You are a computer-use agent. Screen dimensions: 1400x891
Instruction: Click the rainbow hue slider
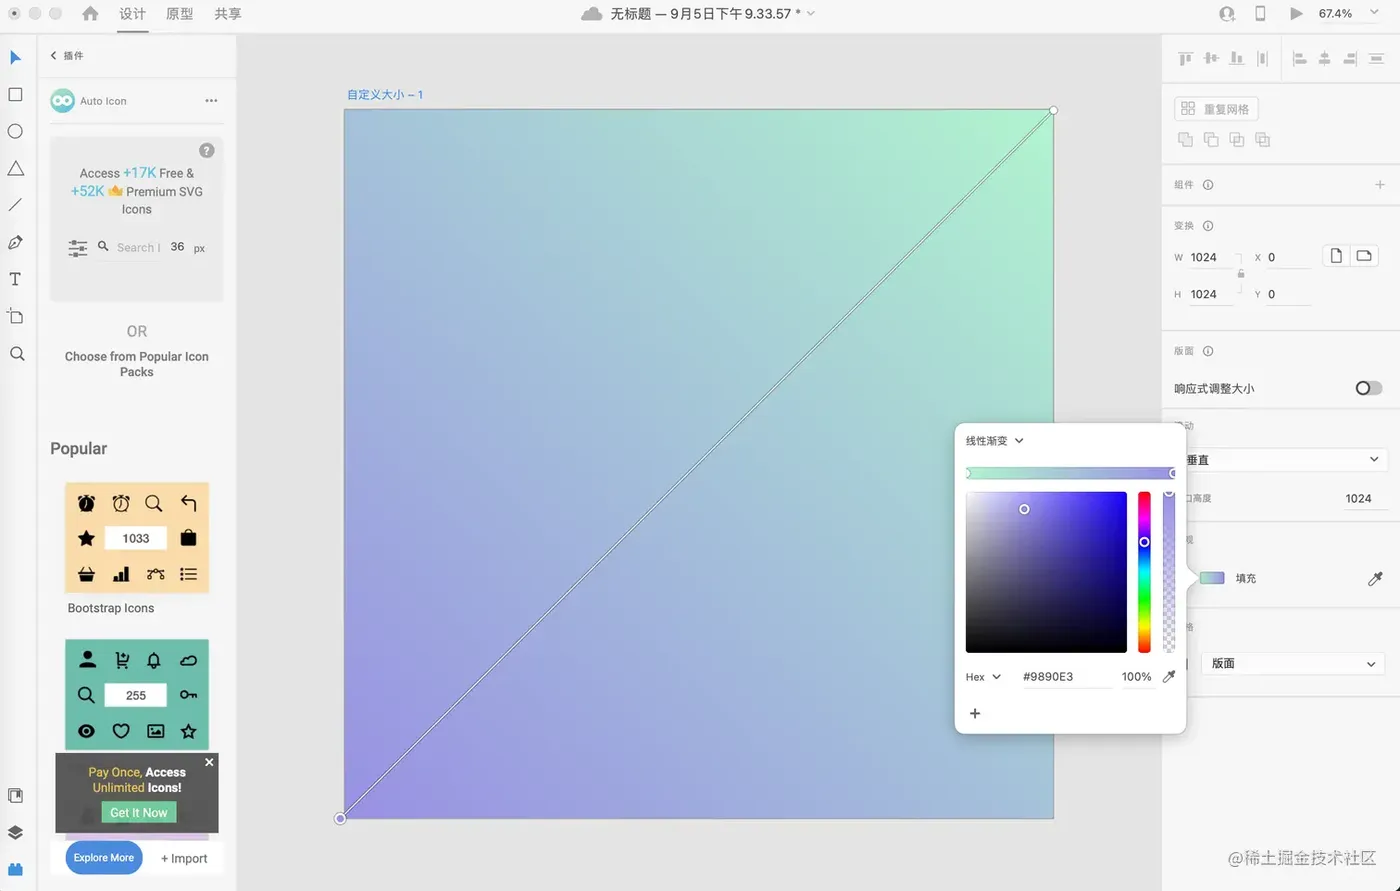click(x=1144, y=572)
